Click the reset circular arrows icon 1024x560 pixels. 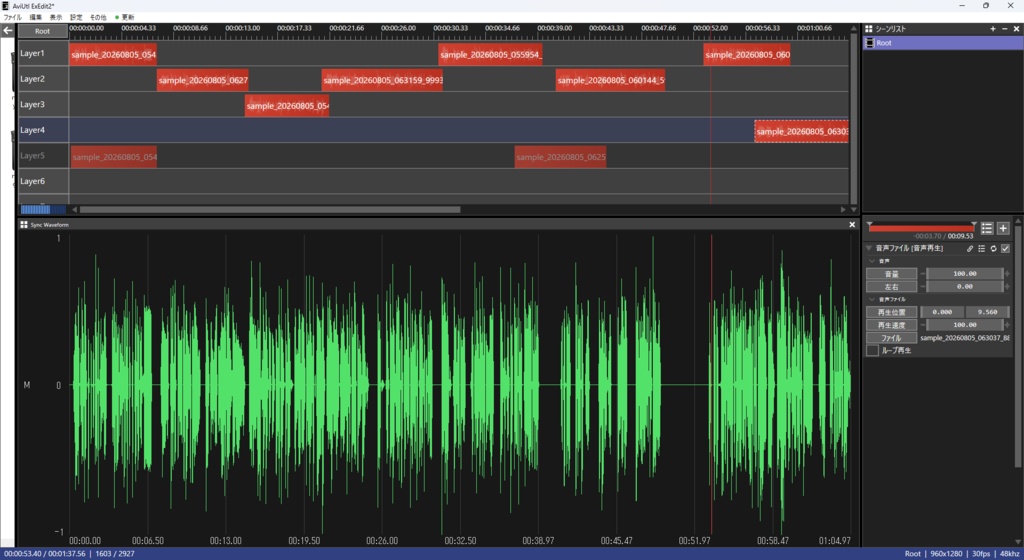click(x=993, y=248)
